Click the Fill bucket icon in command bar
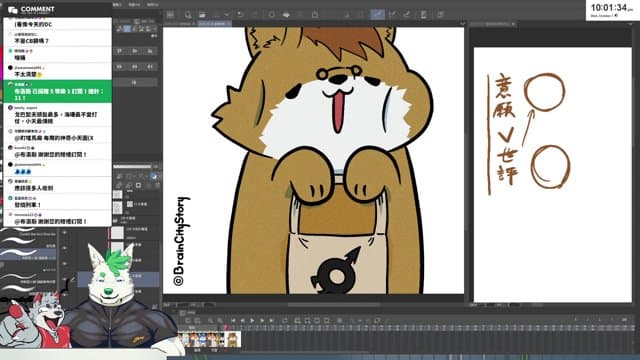The image size is (640, 360). (x=286, y=15)
